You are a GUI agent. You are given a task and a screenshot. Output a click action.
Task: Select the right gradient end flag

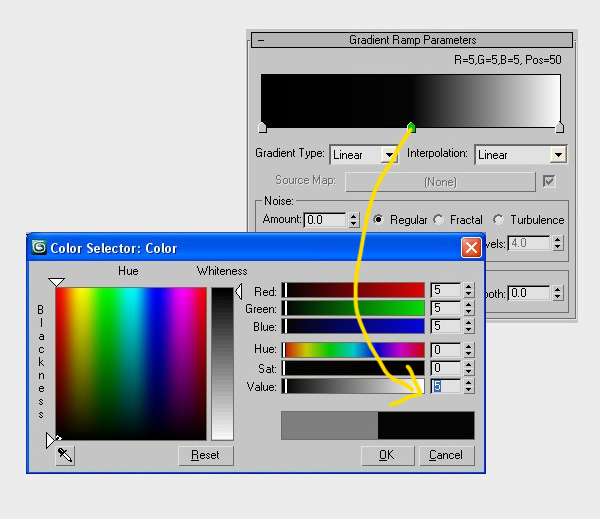tap(559, 128)
